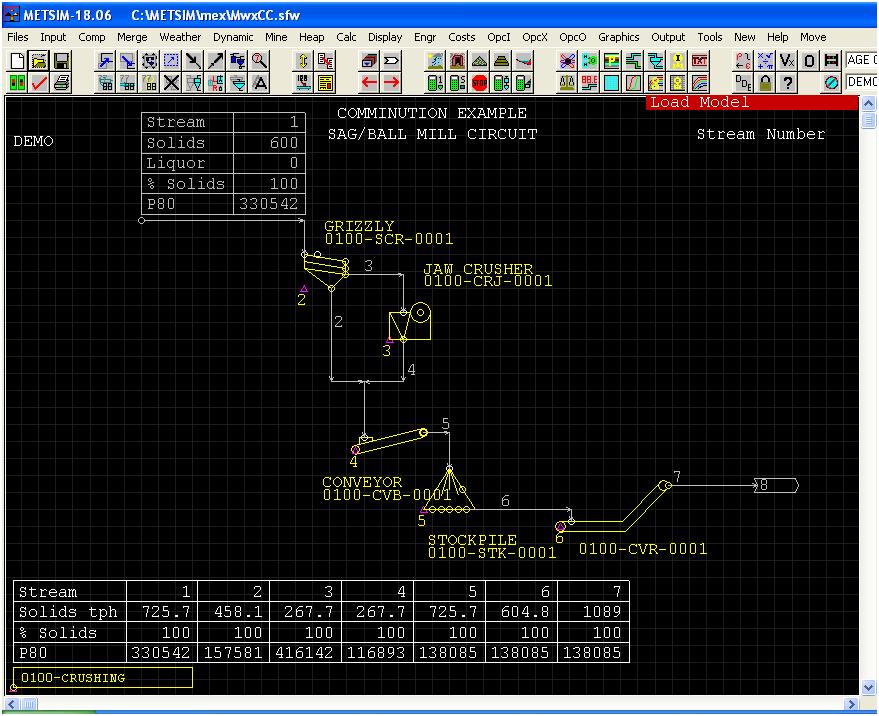
Task: Click the black X delete icon
Action: (172, 83)
